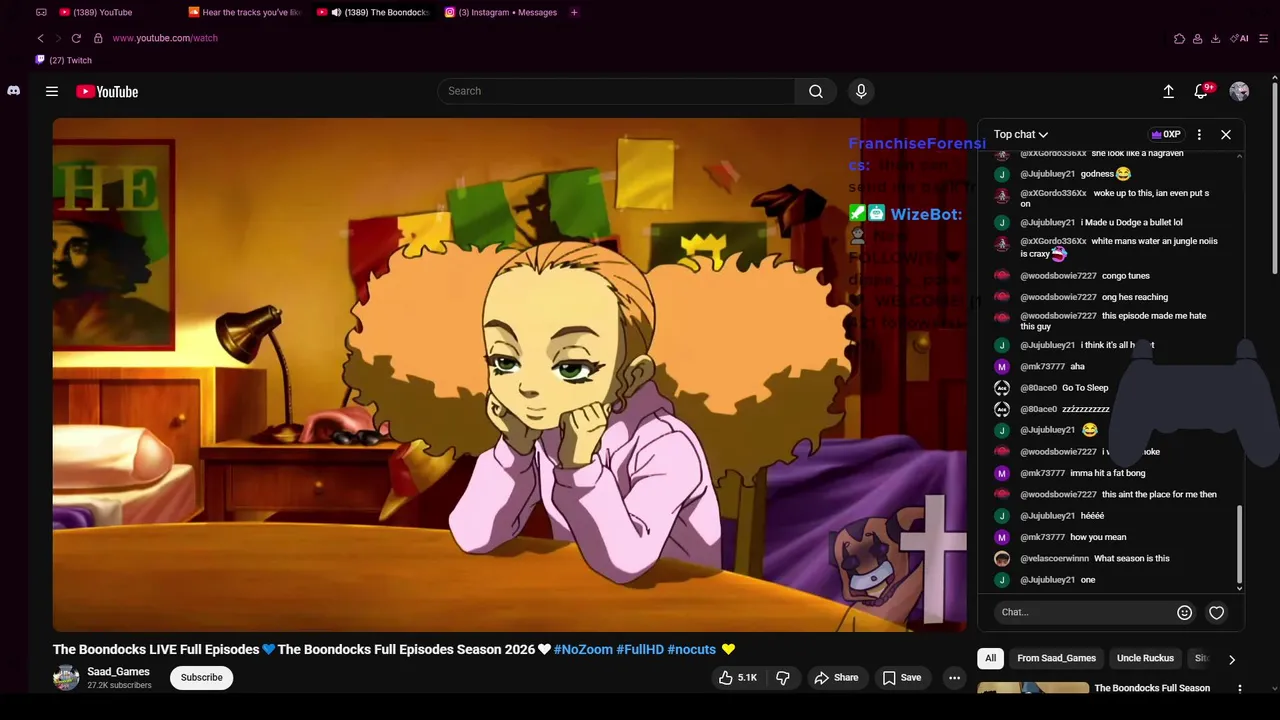Screen dimensions: 1280x720
Task: Click the "congo tunes" chat message
Action: click(1126, 276)
